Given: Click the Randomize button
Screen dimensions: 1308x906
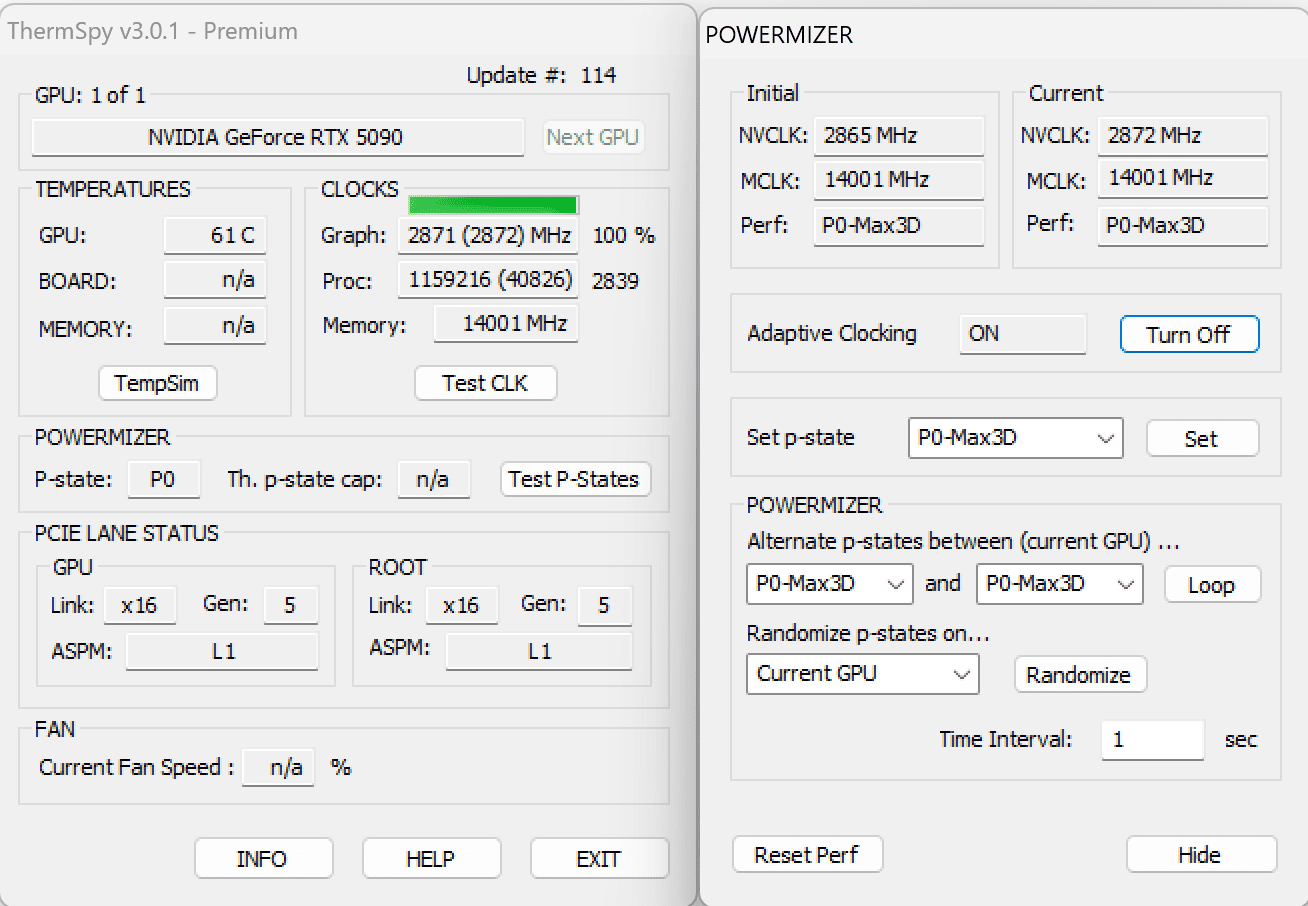Looking at the screenshot, I should click(x=1079, y=675).
